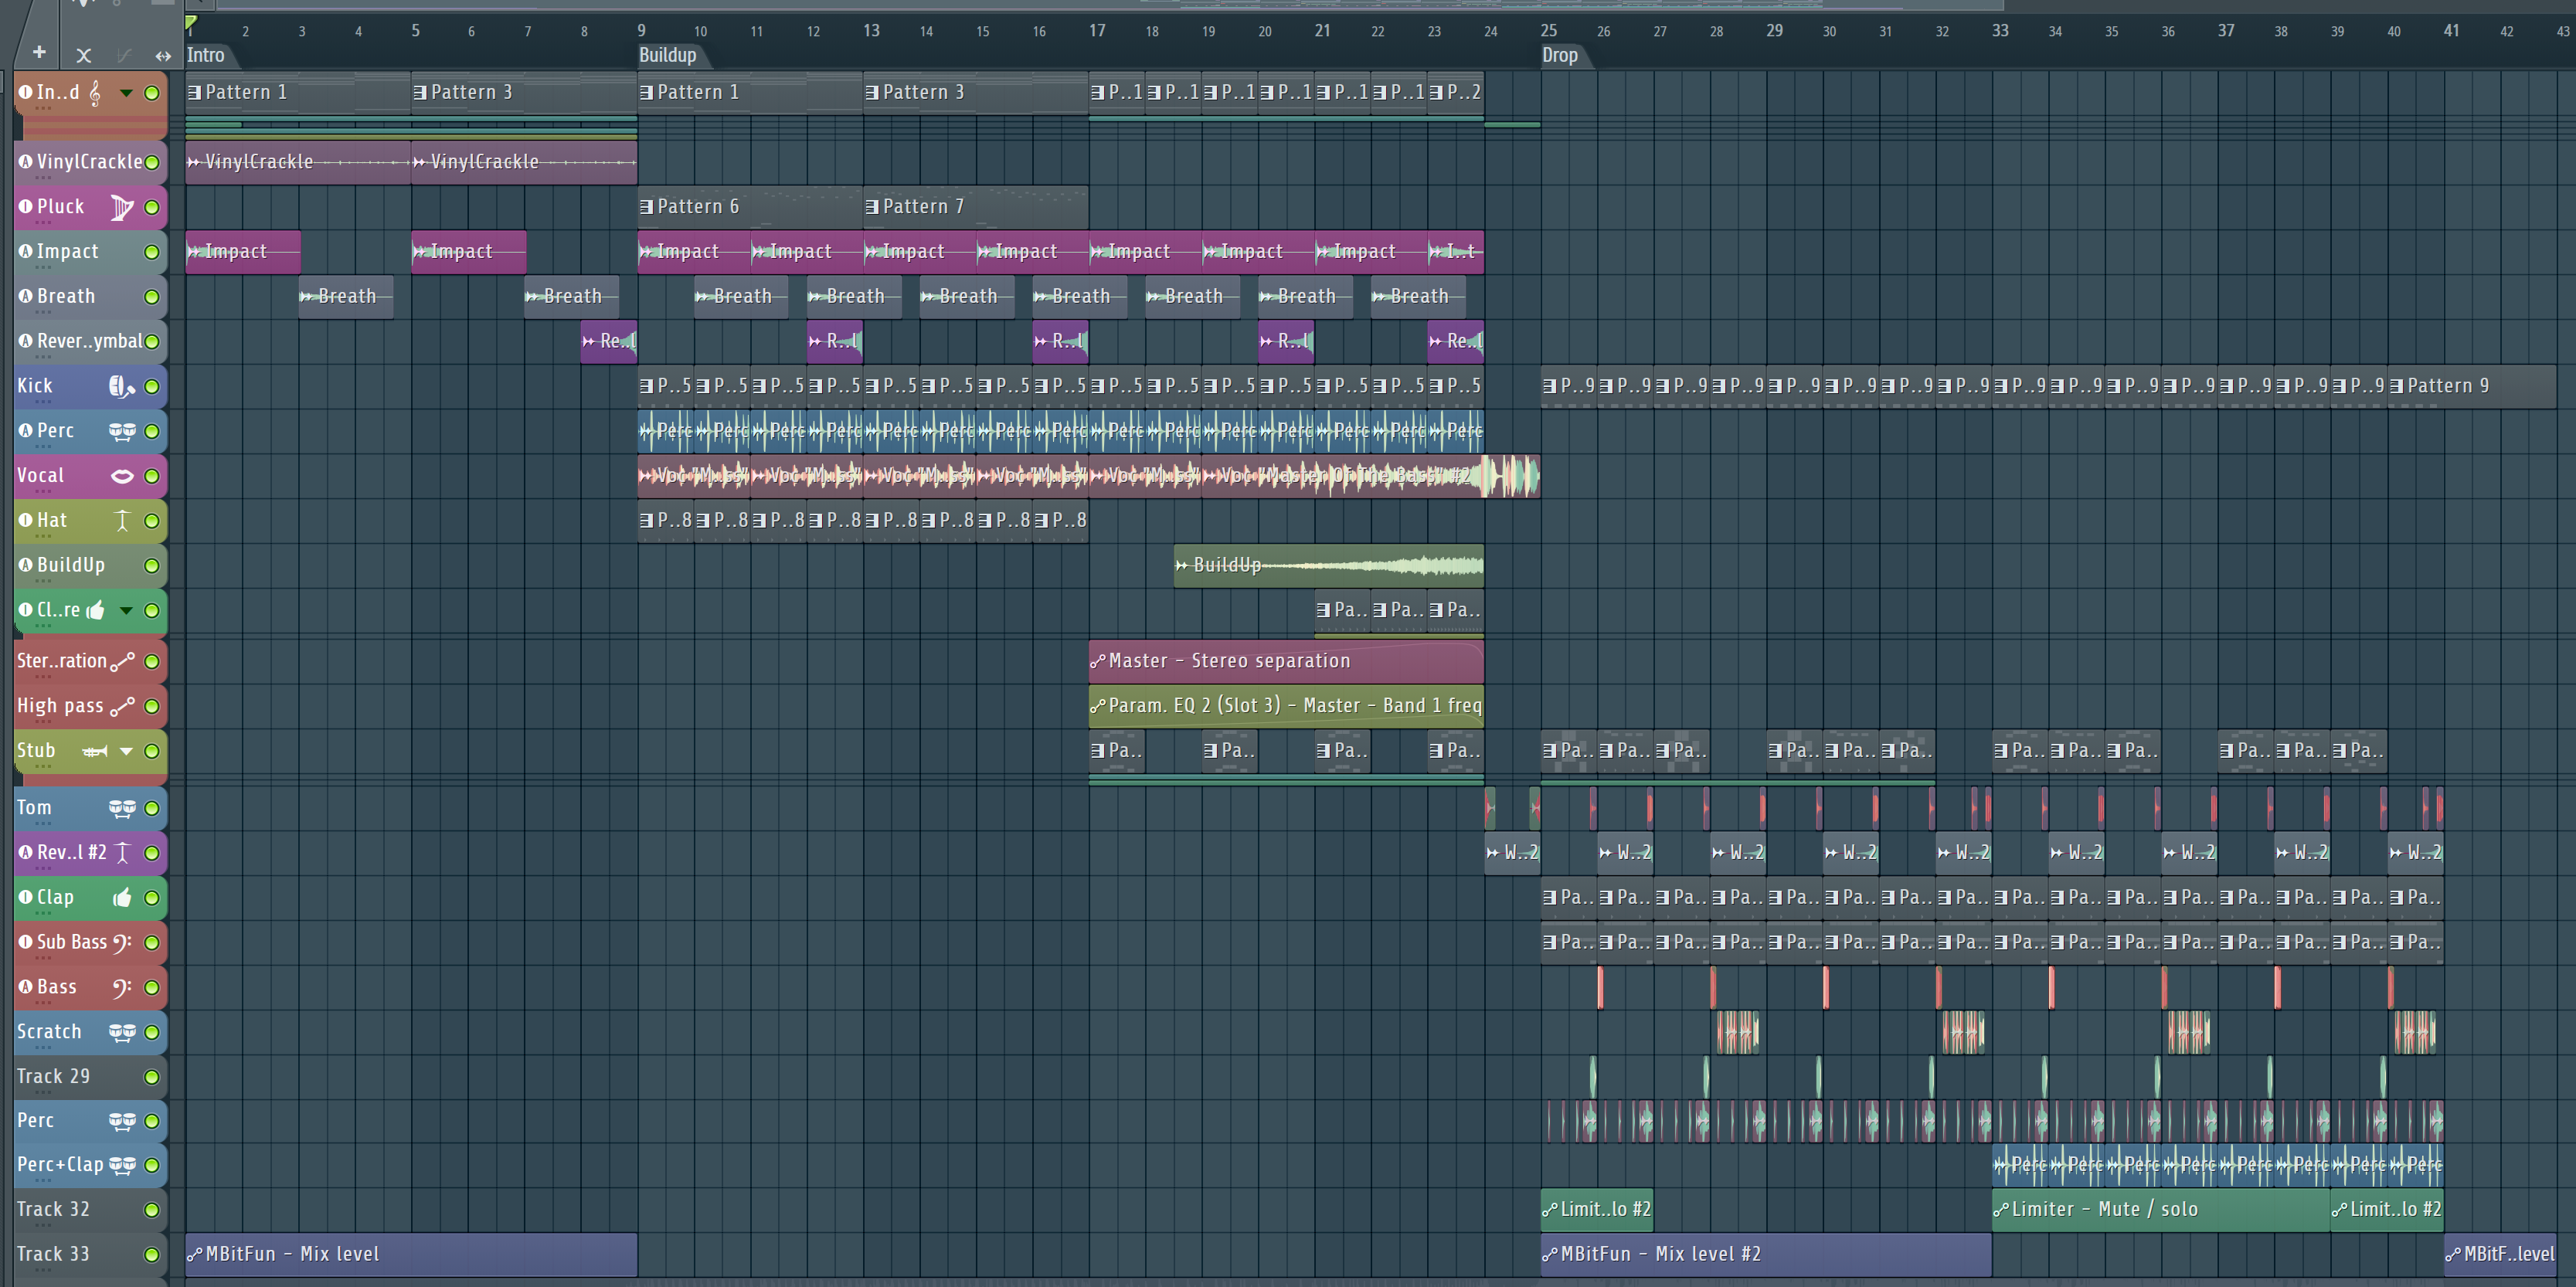Click the instrument mode icon on Pluck track
Viewport: 2576px width, 1287px height.
tap(26, 206)
